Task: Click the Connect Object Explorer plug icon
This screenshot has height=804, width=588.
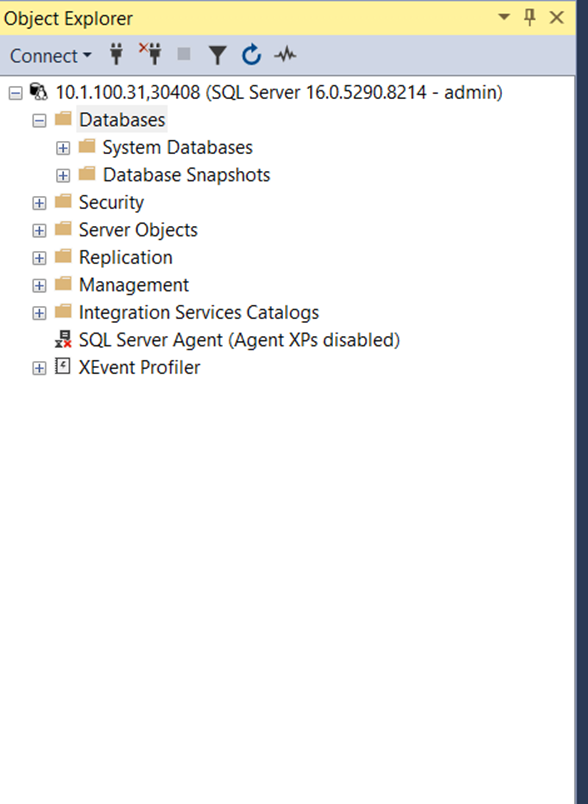Action: point(116,54)
